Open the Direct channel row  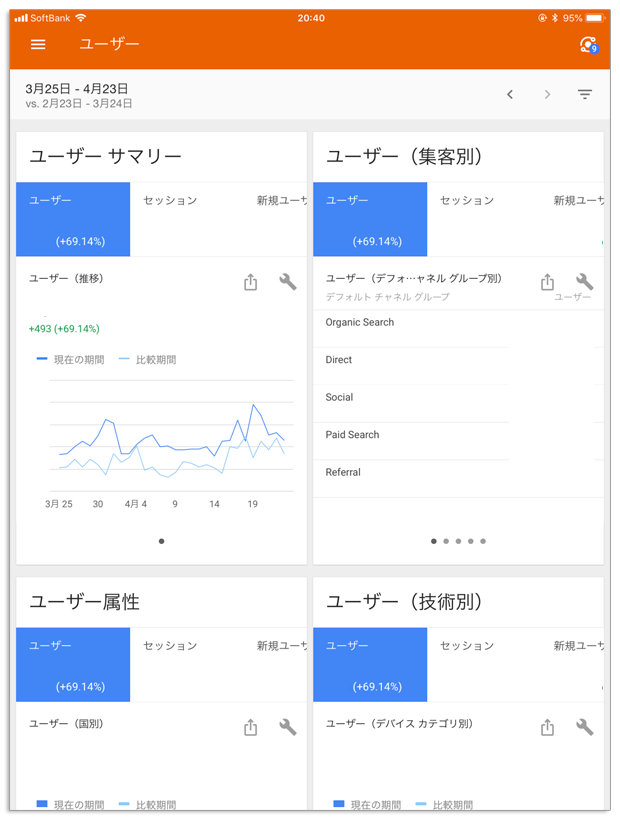click(458, 366)
